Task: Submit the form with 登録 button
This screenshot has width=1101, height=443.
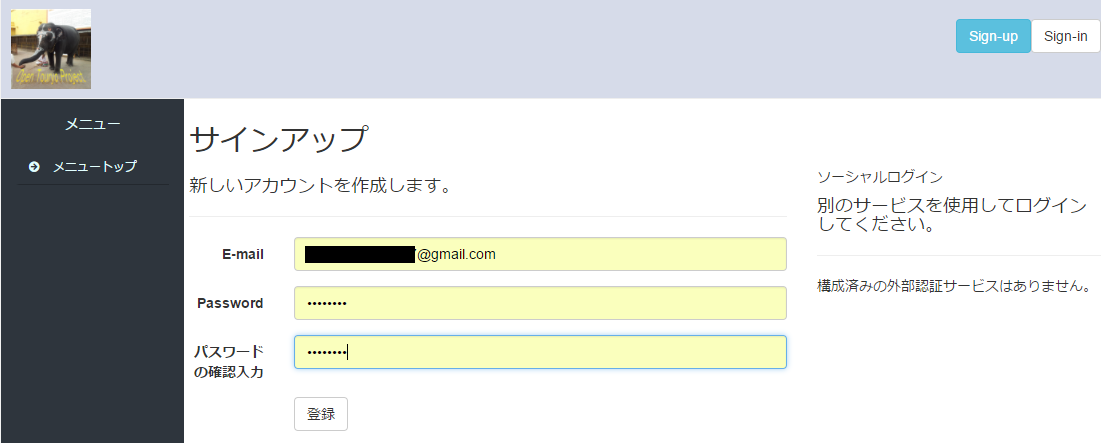Action: 320,414
